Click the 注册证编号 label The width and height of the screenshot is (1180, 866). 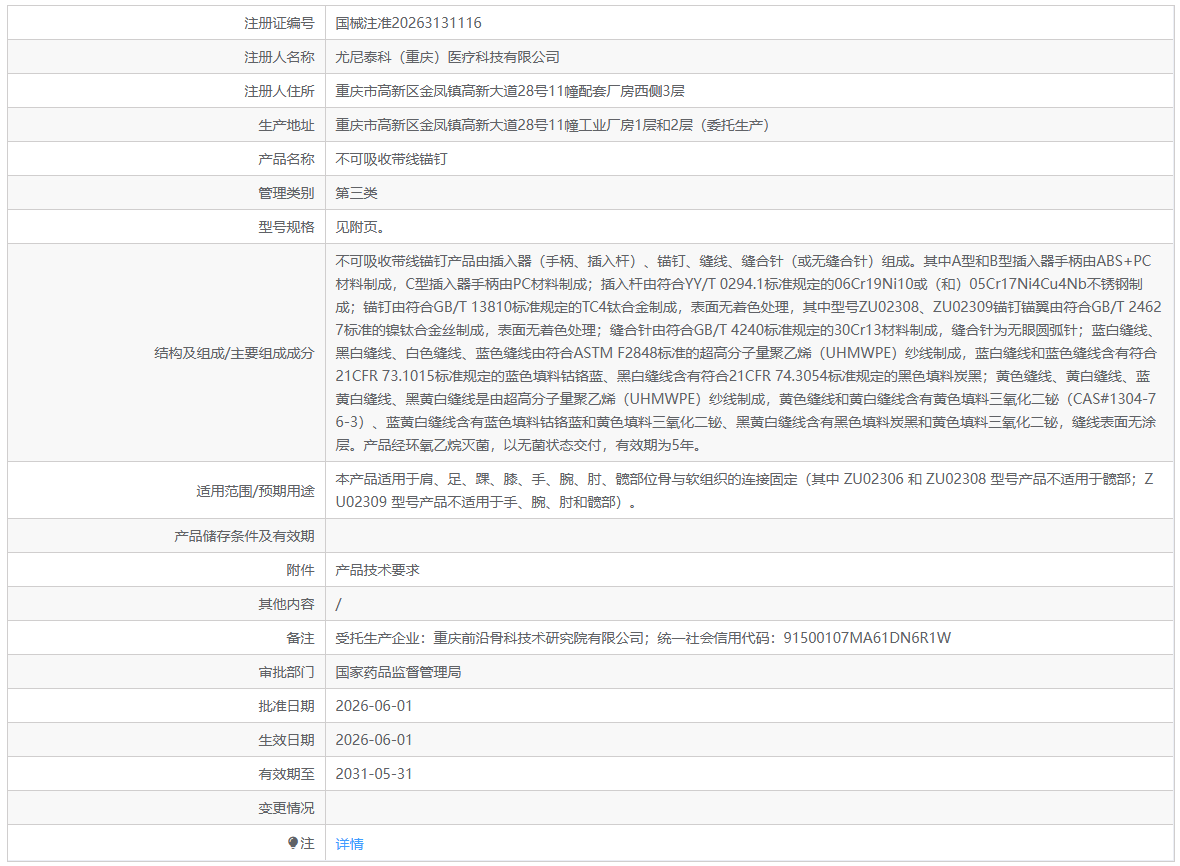(279, 23)
